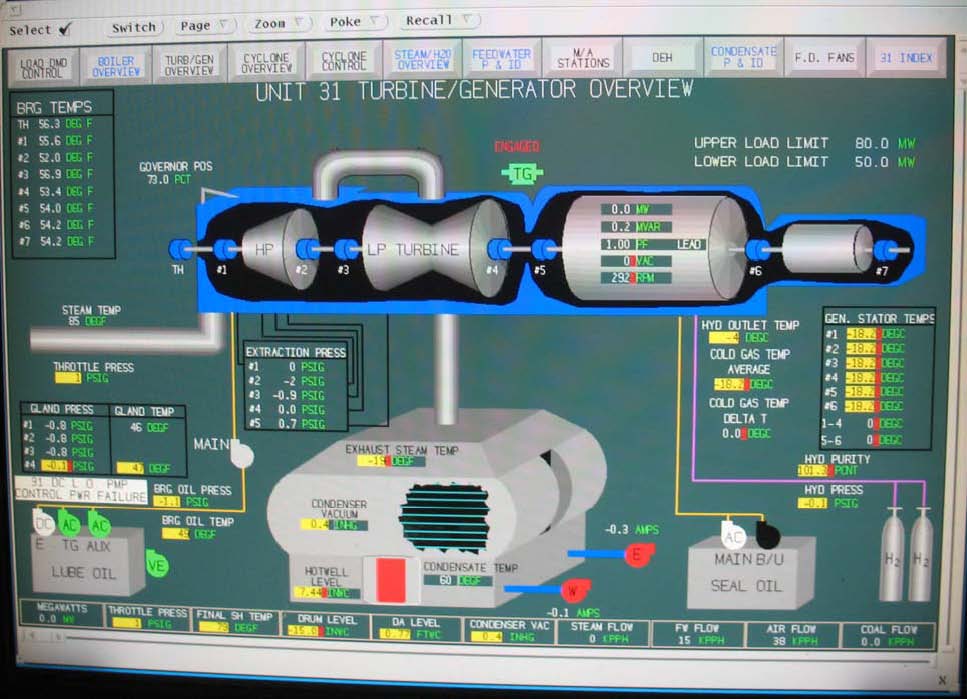Screen dimensions: 967x699
Task: Click the THROTTLE PRESS PSIG value near the steam pipe
Action: click(x=82, y=378)
